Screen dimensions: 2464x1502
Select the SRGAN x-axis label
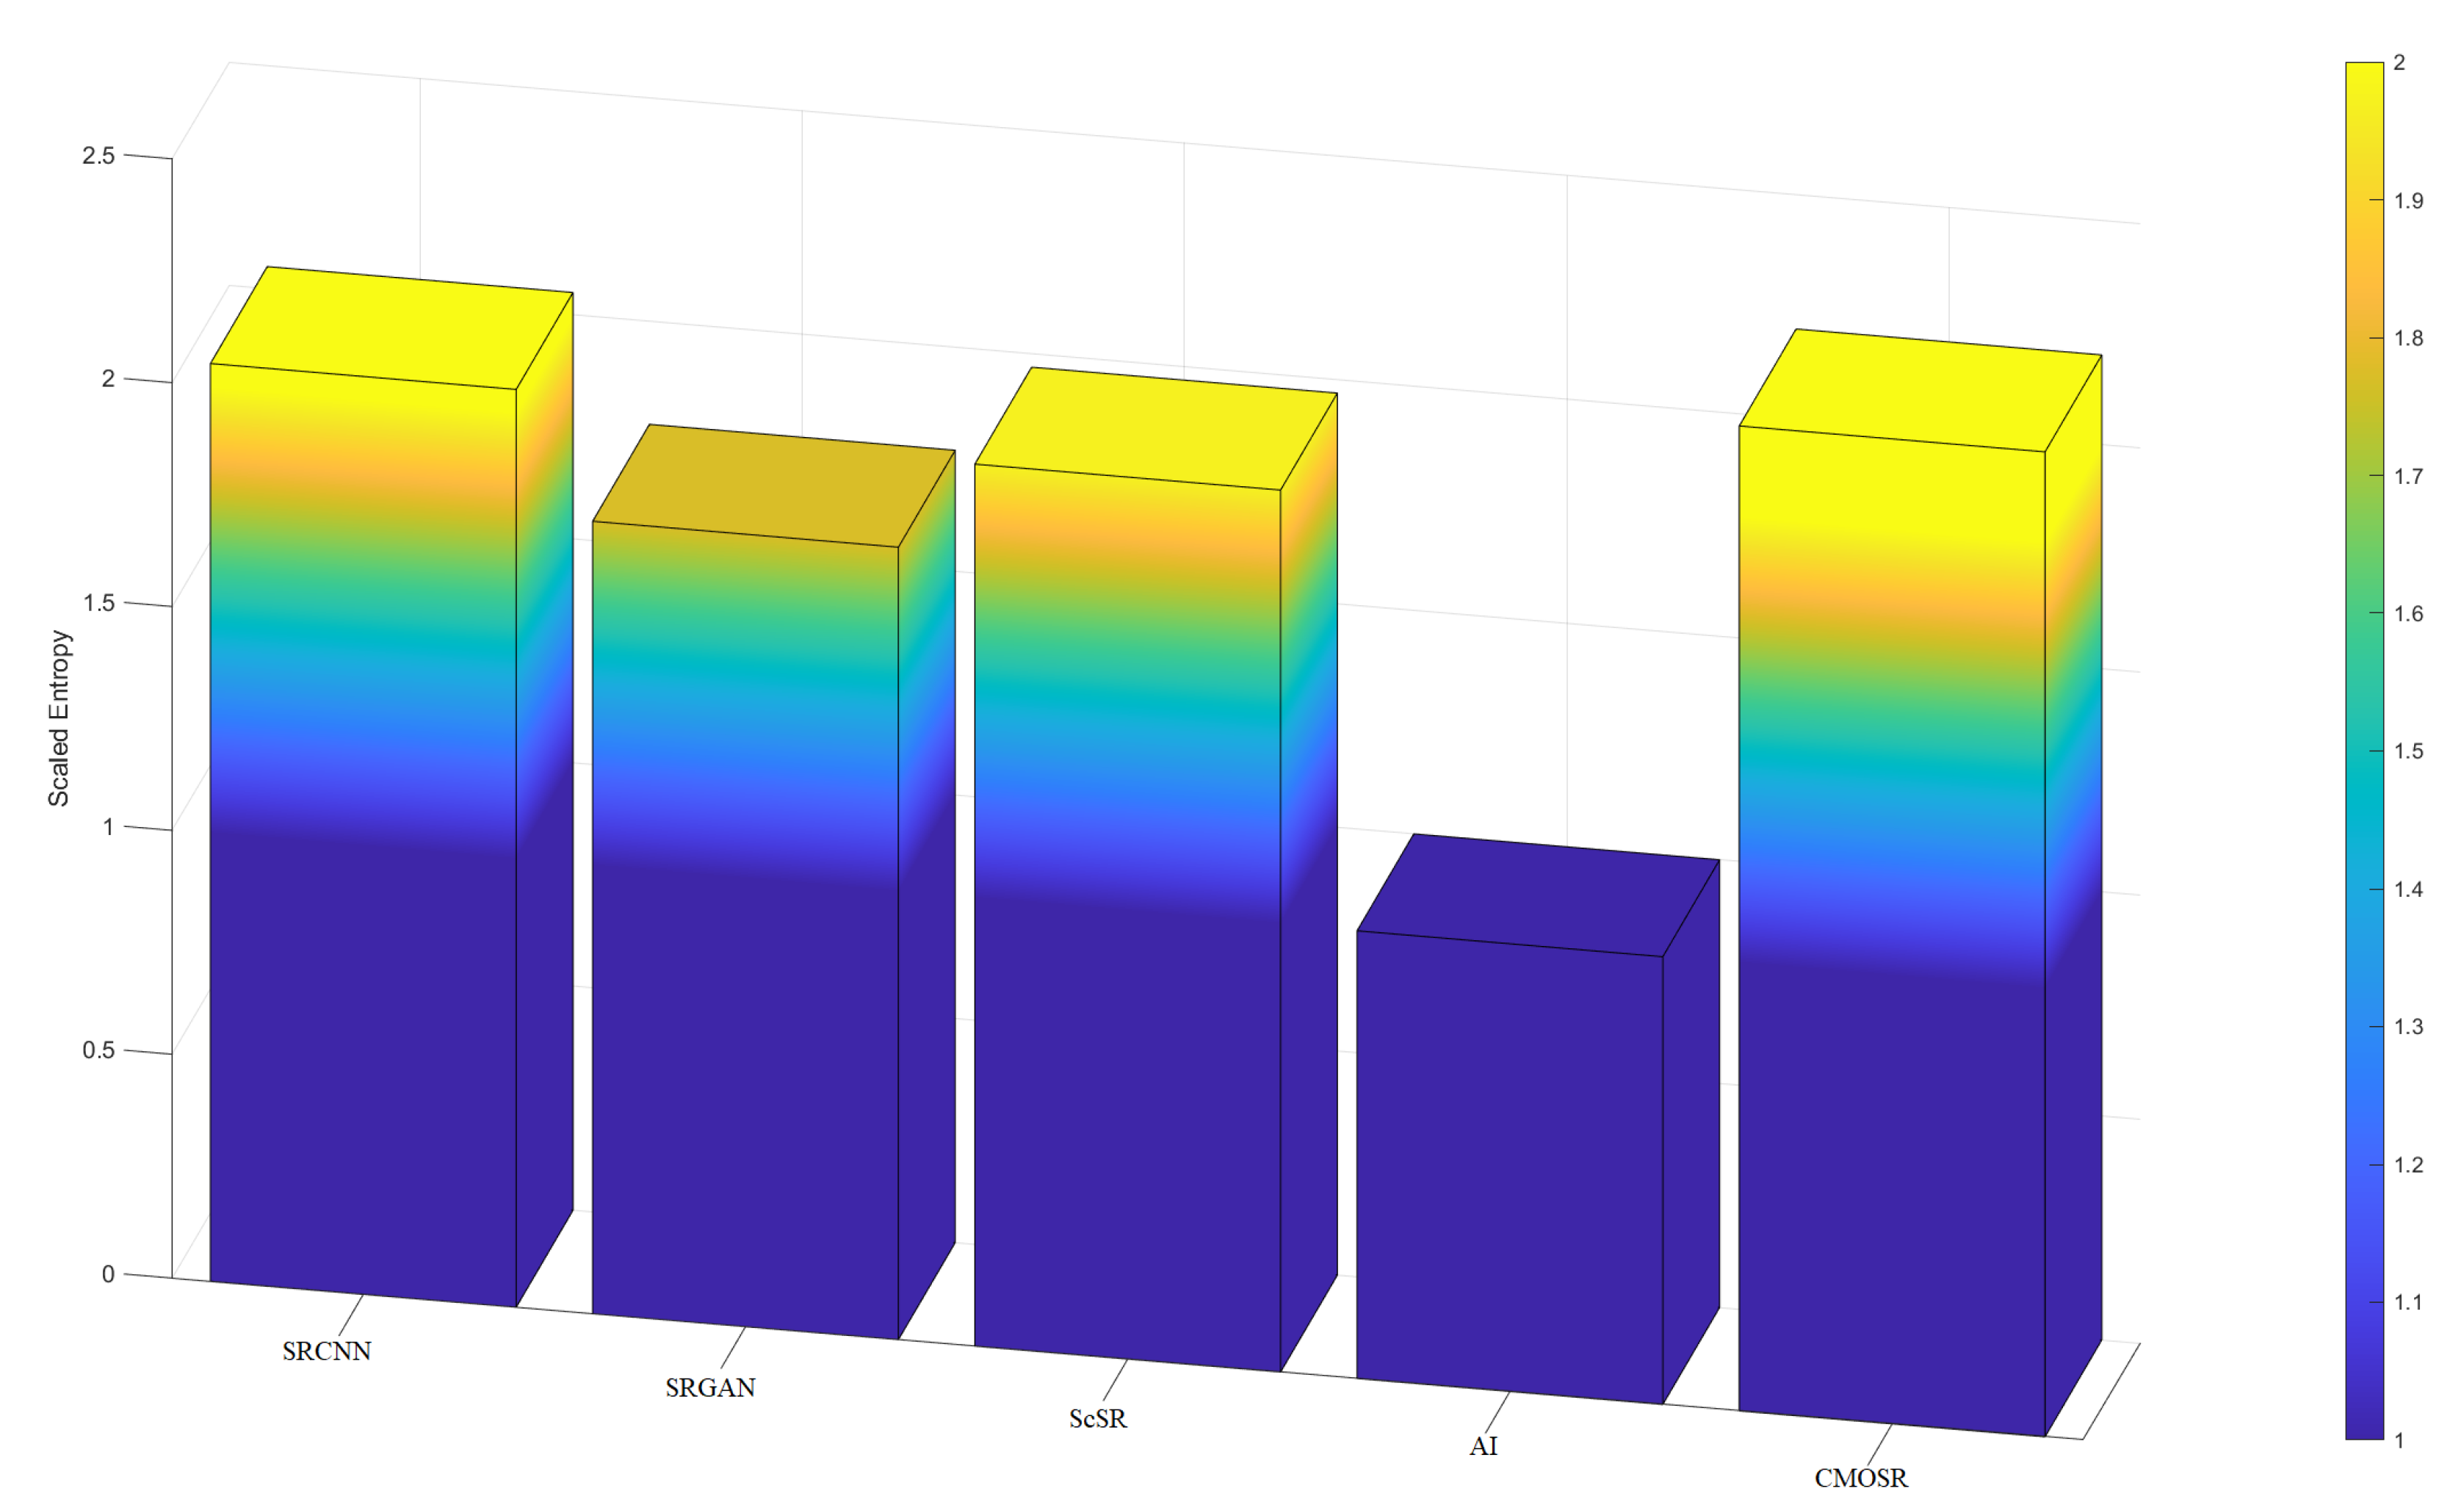tap(710, 1388)
